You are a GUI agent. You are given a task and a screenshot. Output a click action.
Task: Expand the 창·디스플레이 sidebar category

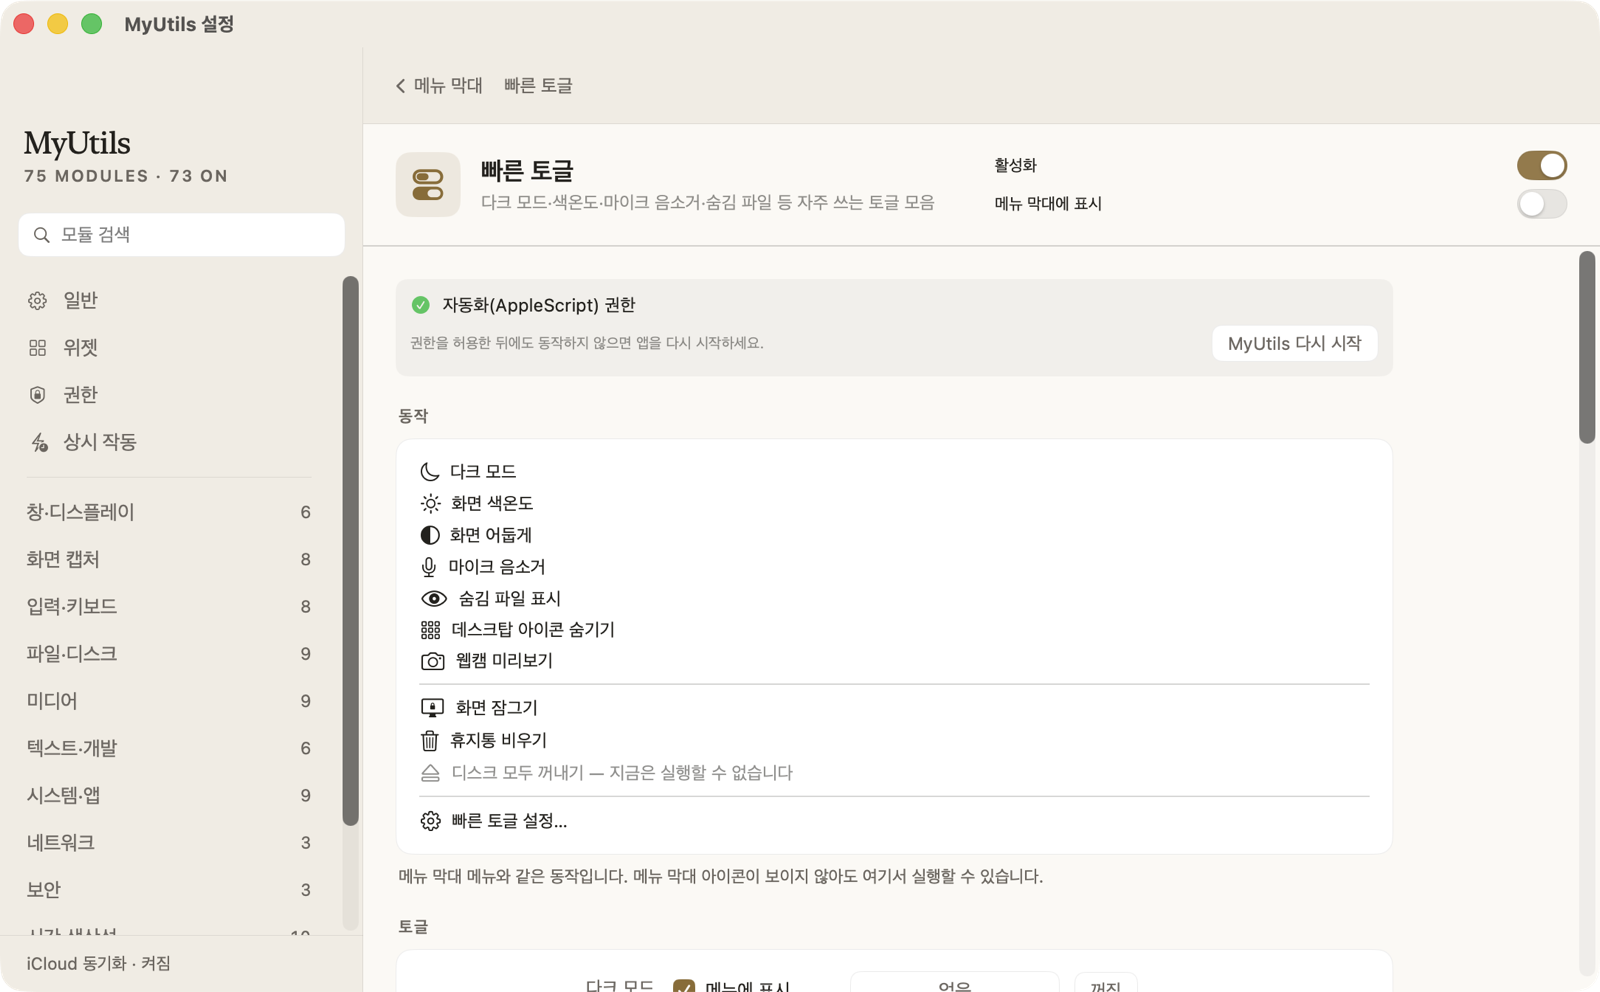[x=168, y=512]
